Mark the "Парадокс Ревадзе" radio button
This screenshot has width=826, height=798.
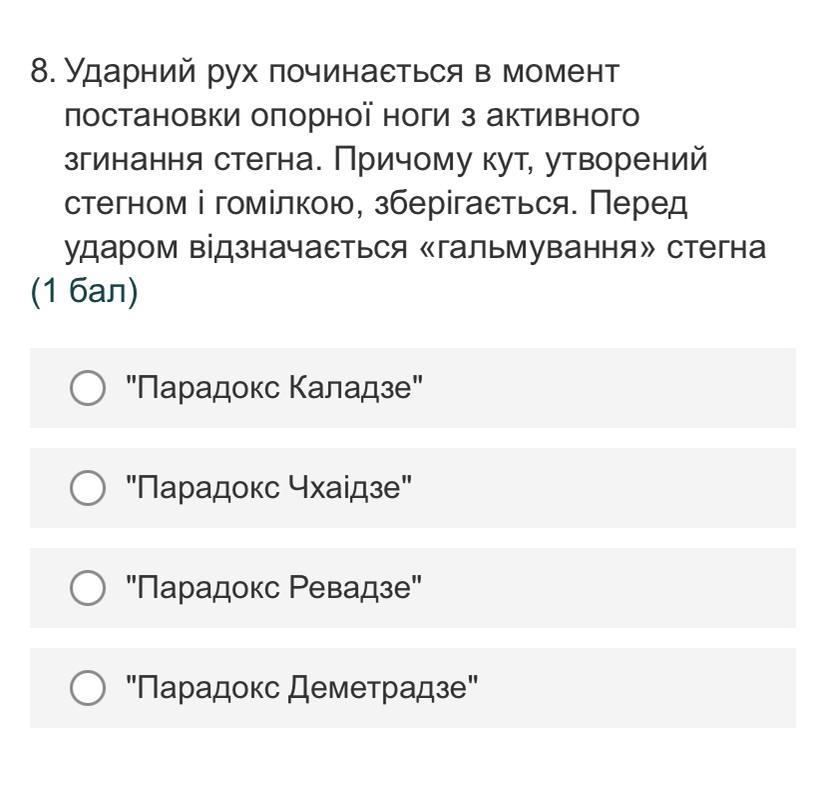87,588
